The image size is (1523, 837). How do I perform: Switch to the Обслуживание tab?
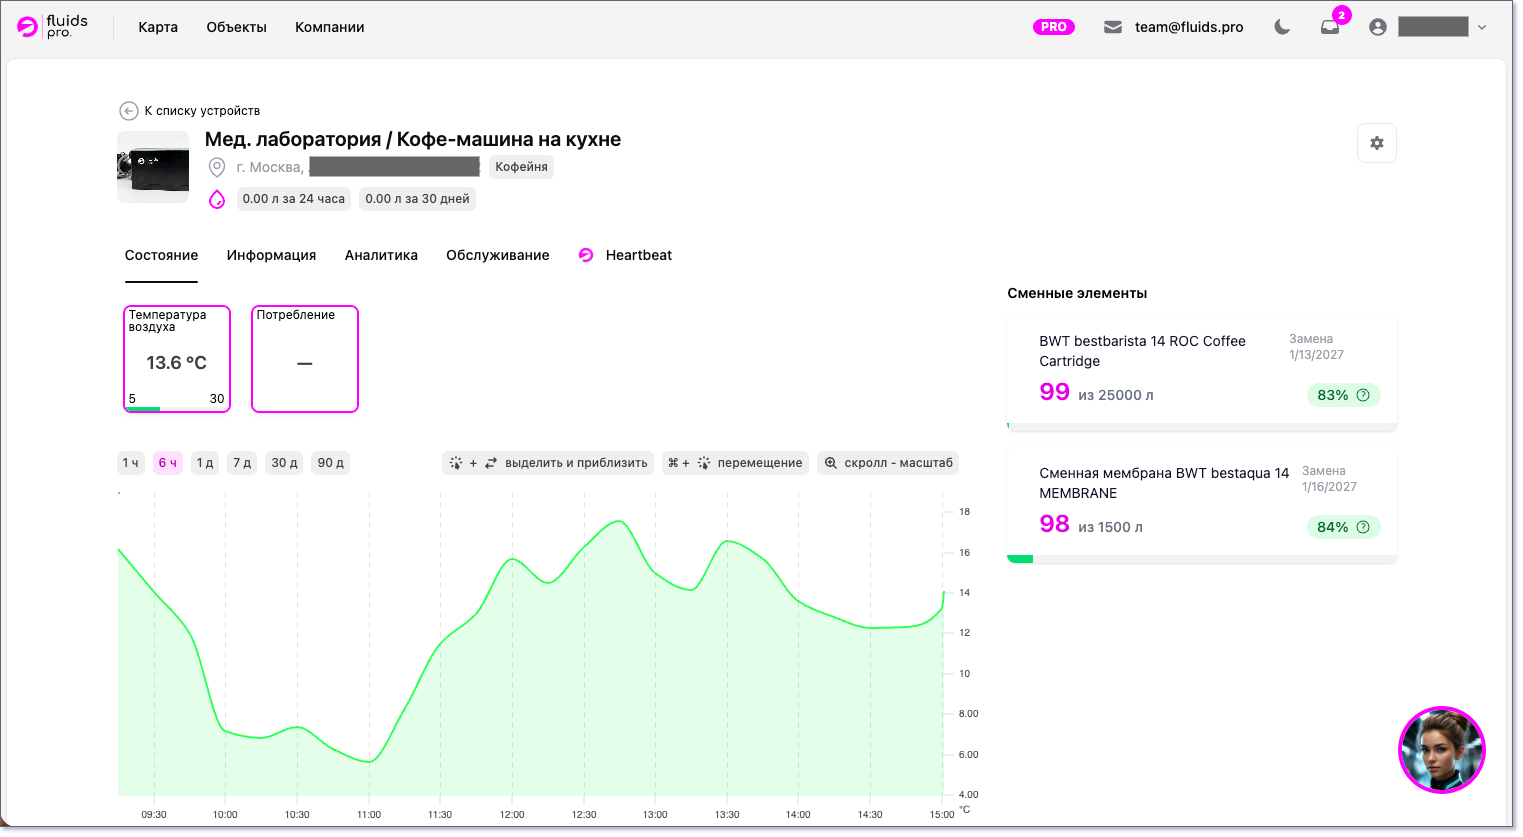pos(498,255)
